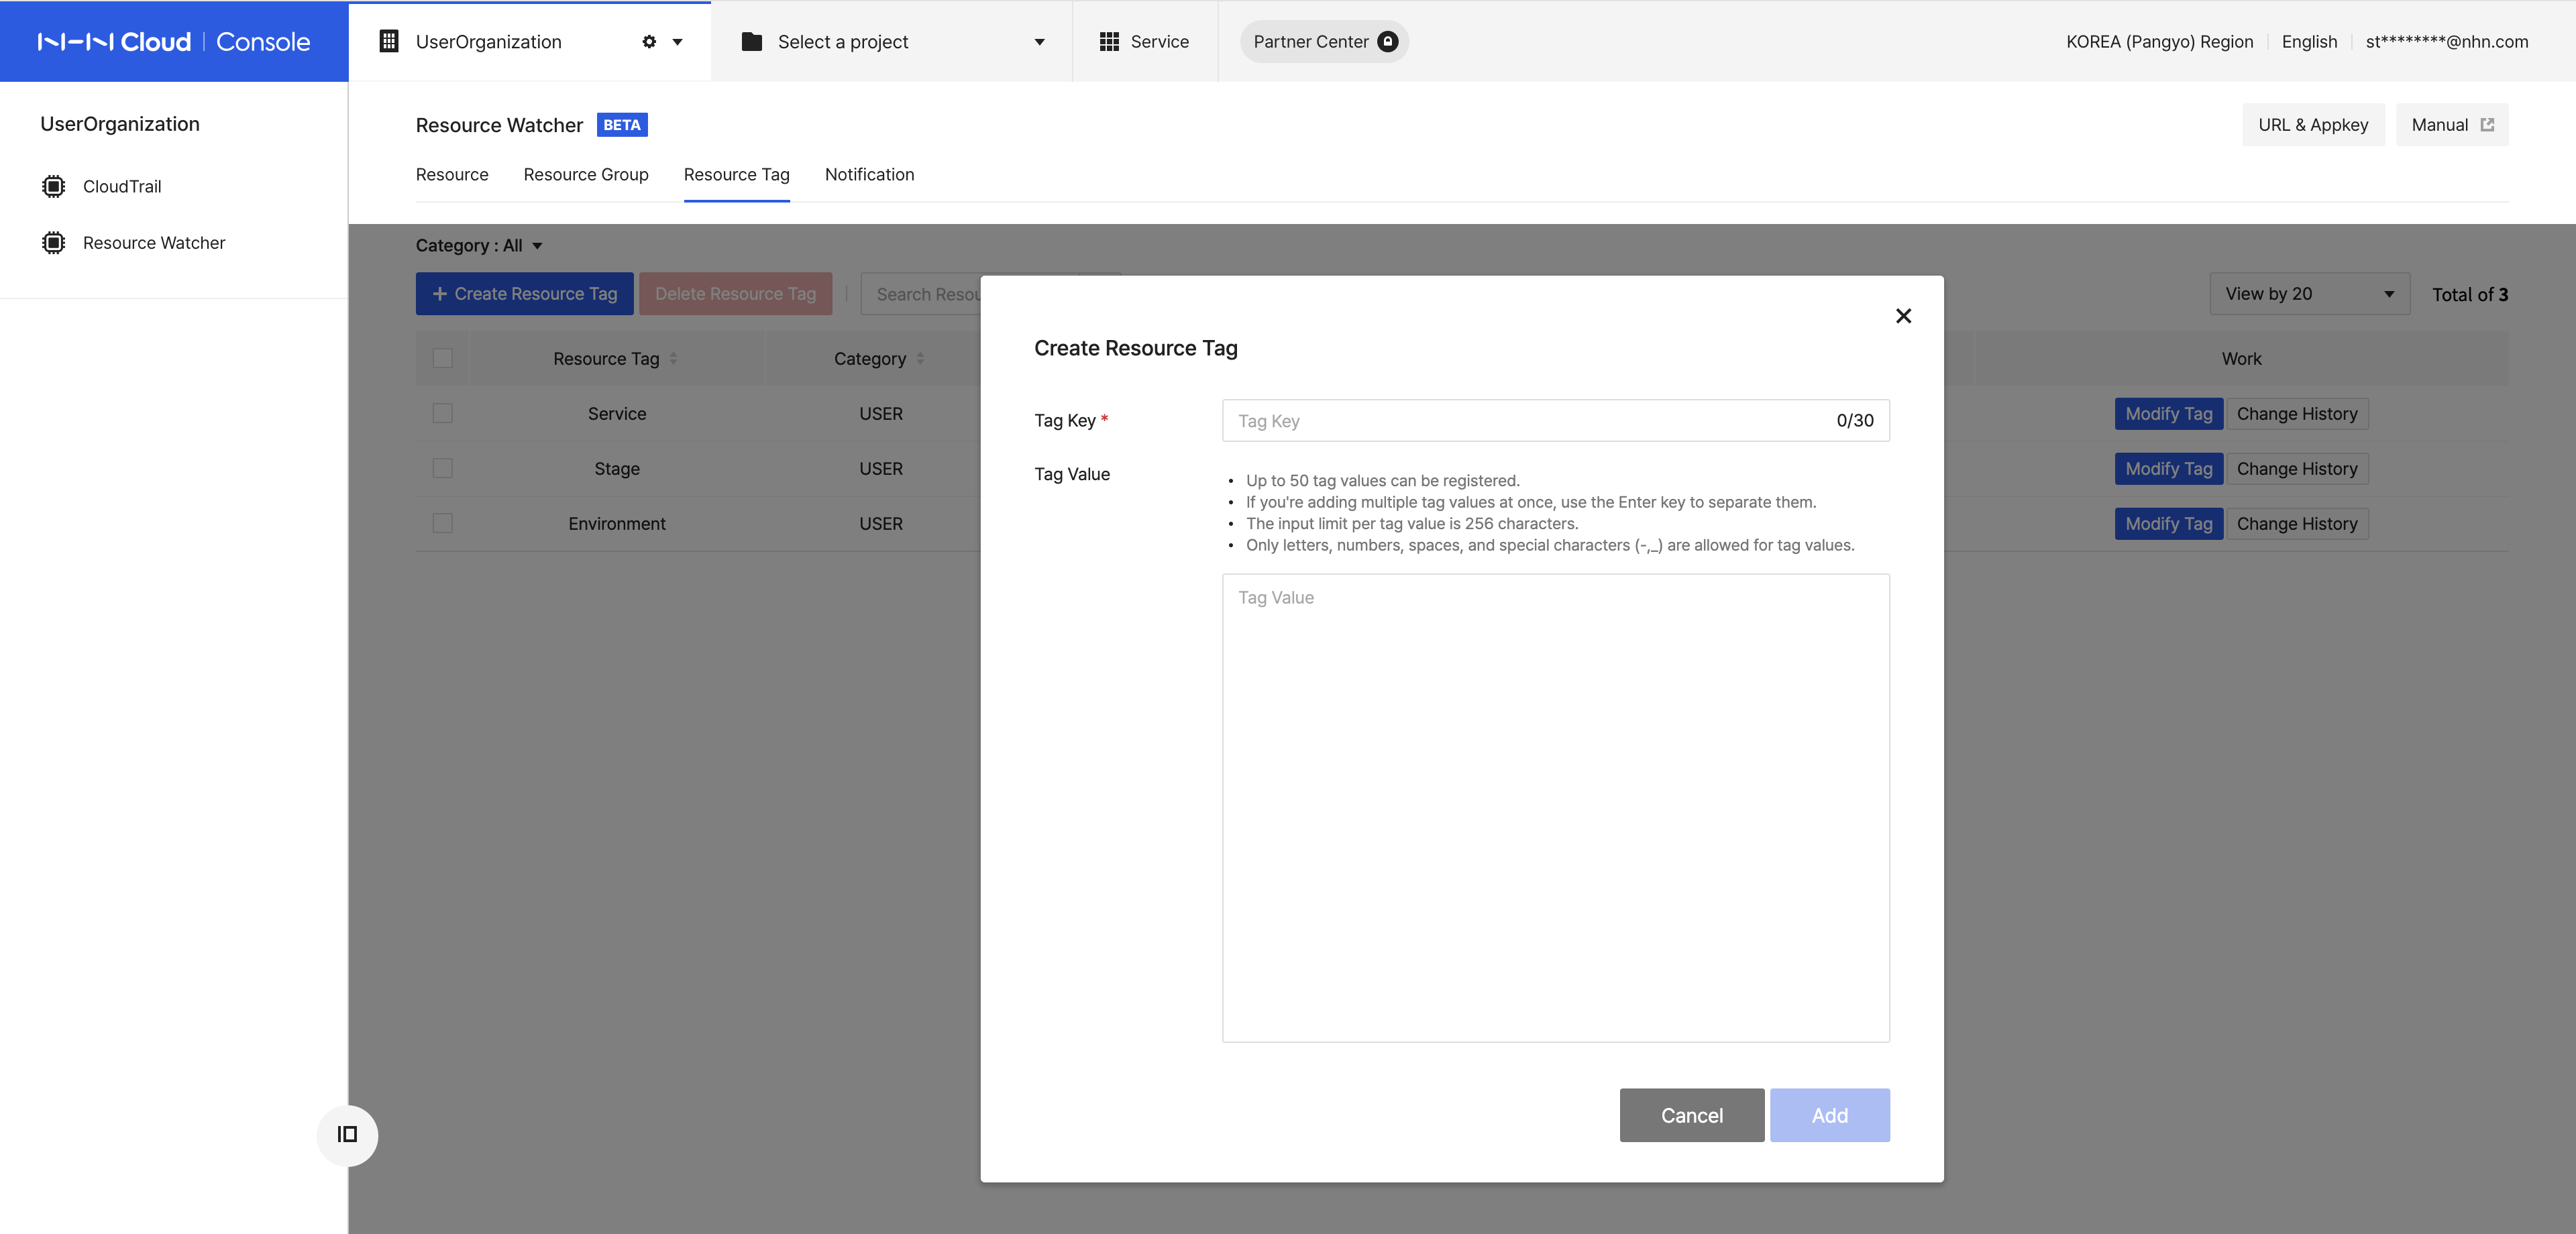Screen dimensions: 2576x1234
Task: Click the NHN Cloud Console logo
Action: 174,42
